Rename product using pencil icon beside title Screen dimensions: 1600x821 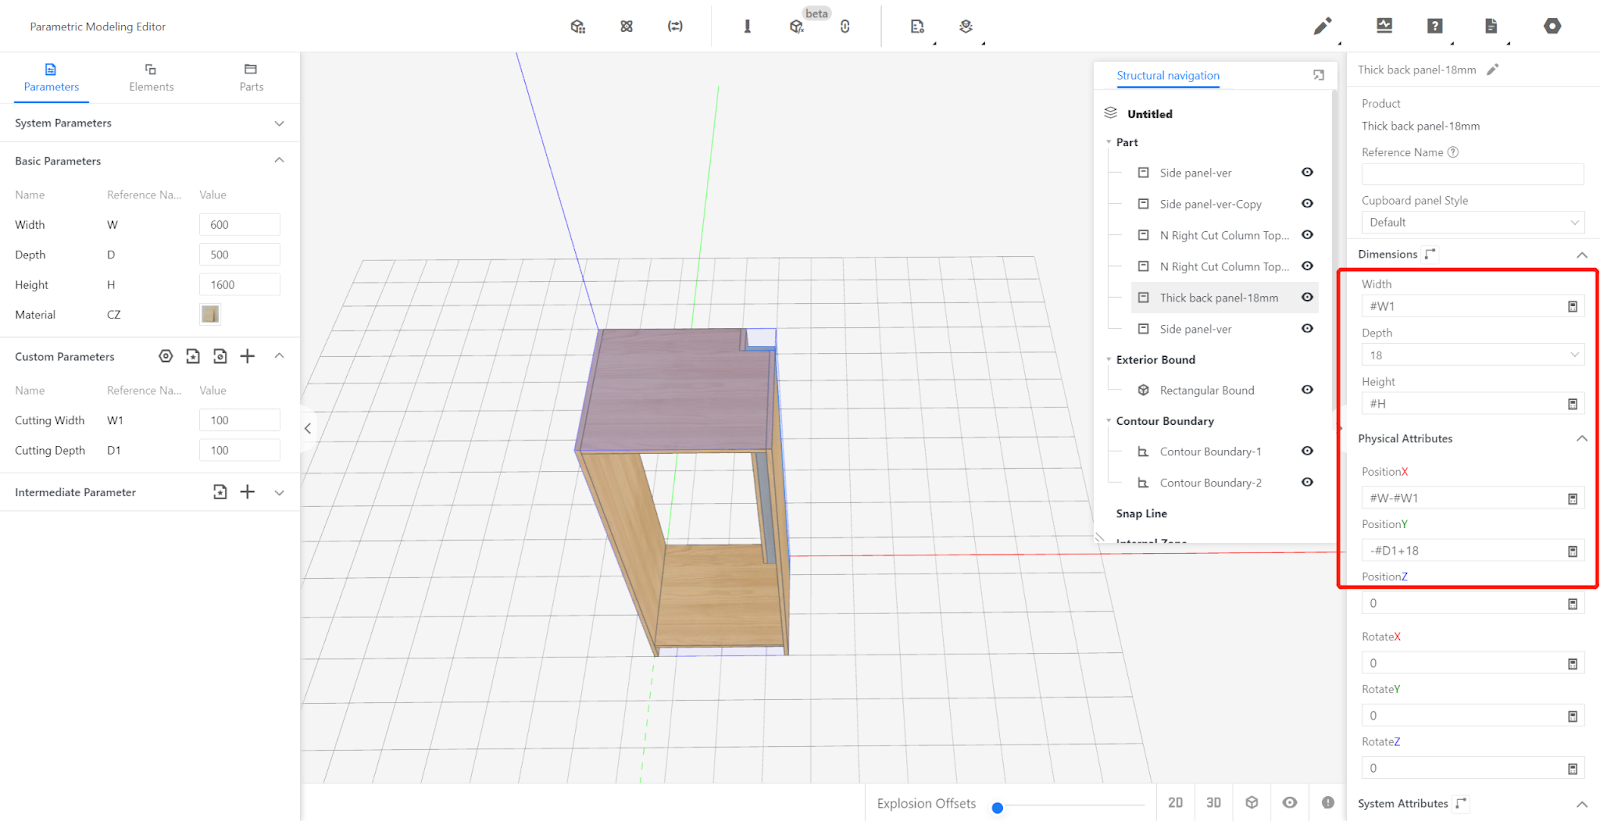[x=1493, y=70]
